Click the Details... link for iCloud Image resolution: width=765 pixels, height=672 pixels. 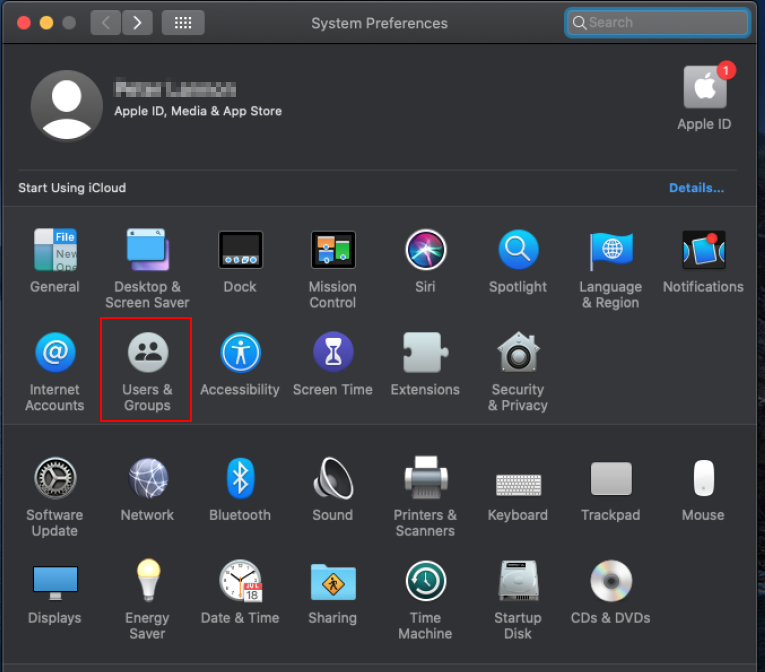(x=696, y=188)
